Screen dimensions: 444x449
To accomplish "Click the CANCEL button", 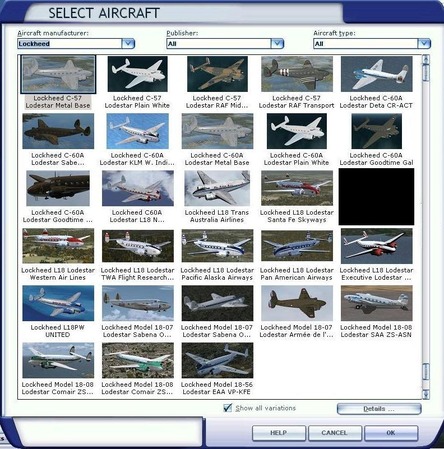I will pos(334,433).
